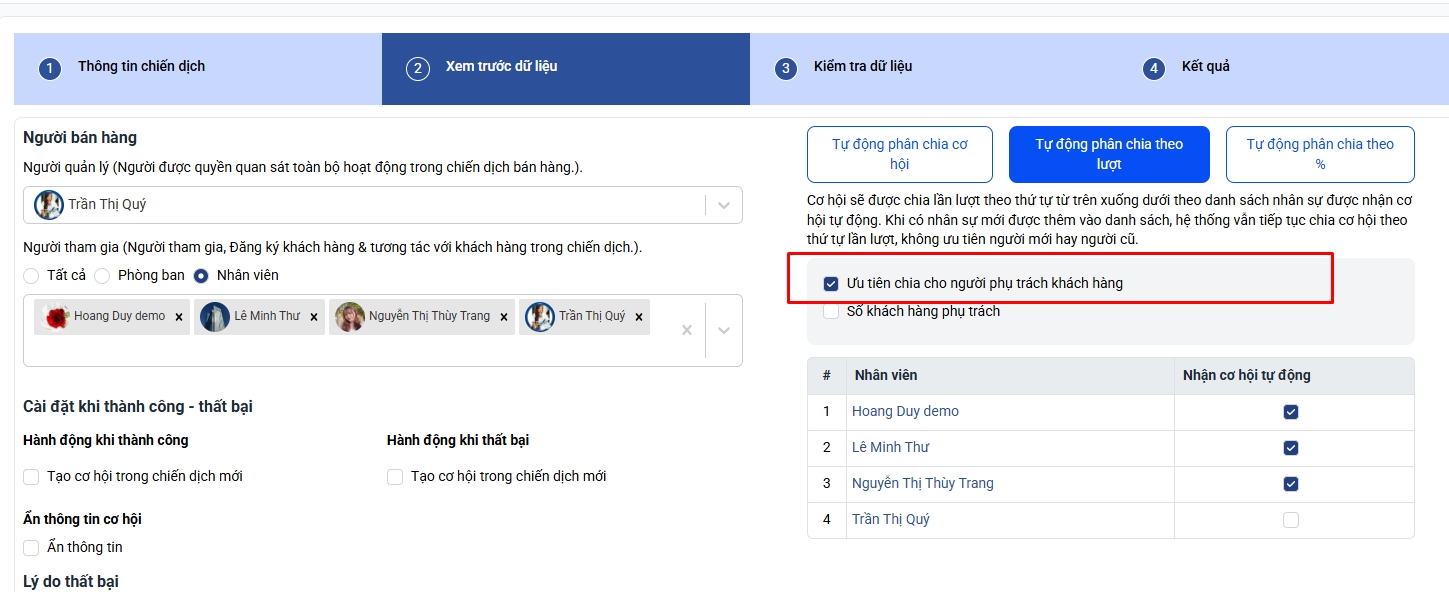This screenshot has width=1449, height=592.
Task: Open the participants list dropdown arrow
Action: coord(724,330)
